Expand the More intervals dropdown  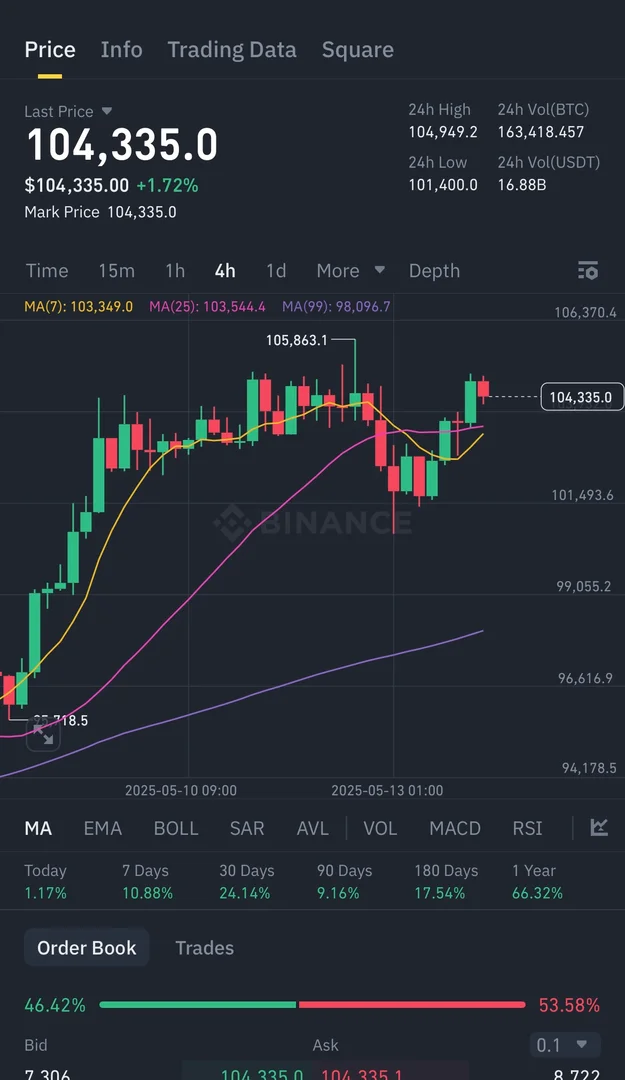(350, 271)
